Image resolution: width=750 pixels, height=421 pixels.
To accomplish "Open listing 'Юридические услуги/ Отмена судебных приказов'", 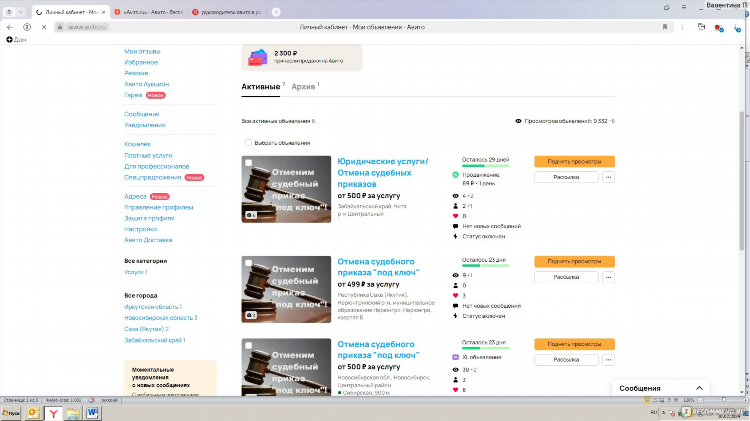I will [x=383, y=173].
